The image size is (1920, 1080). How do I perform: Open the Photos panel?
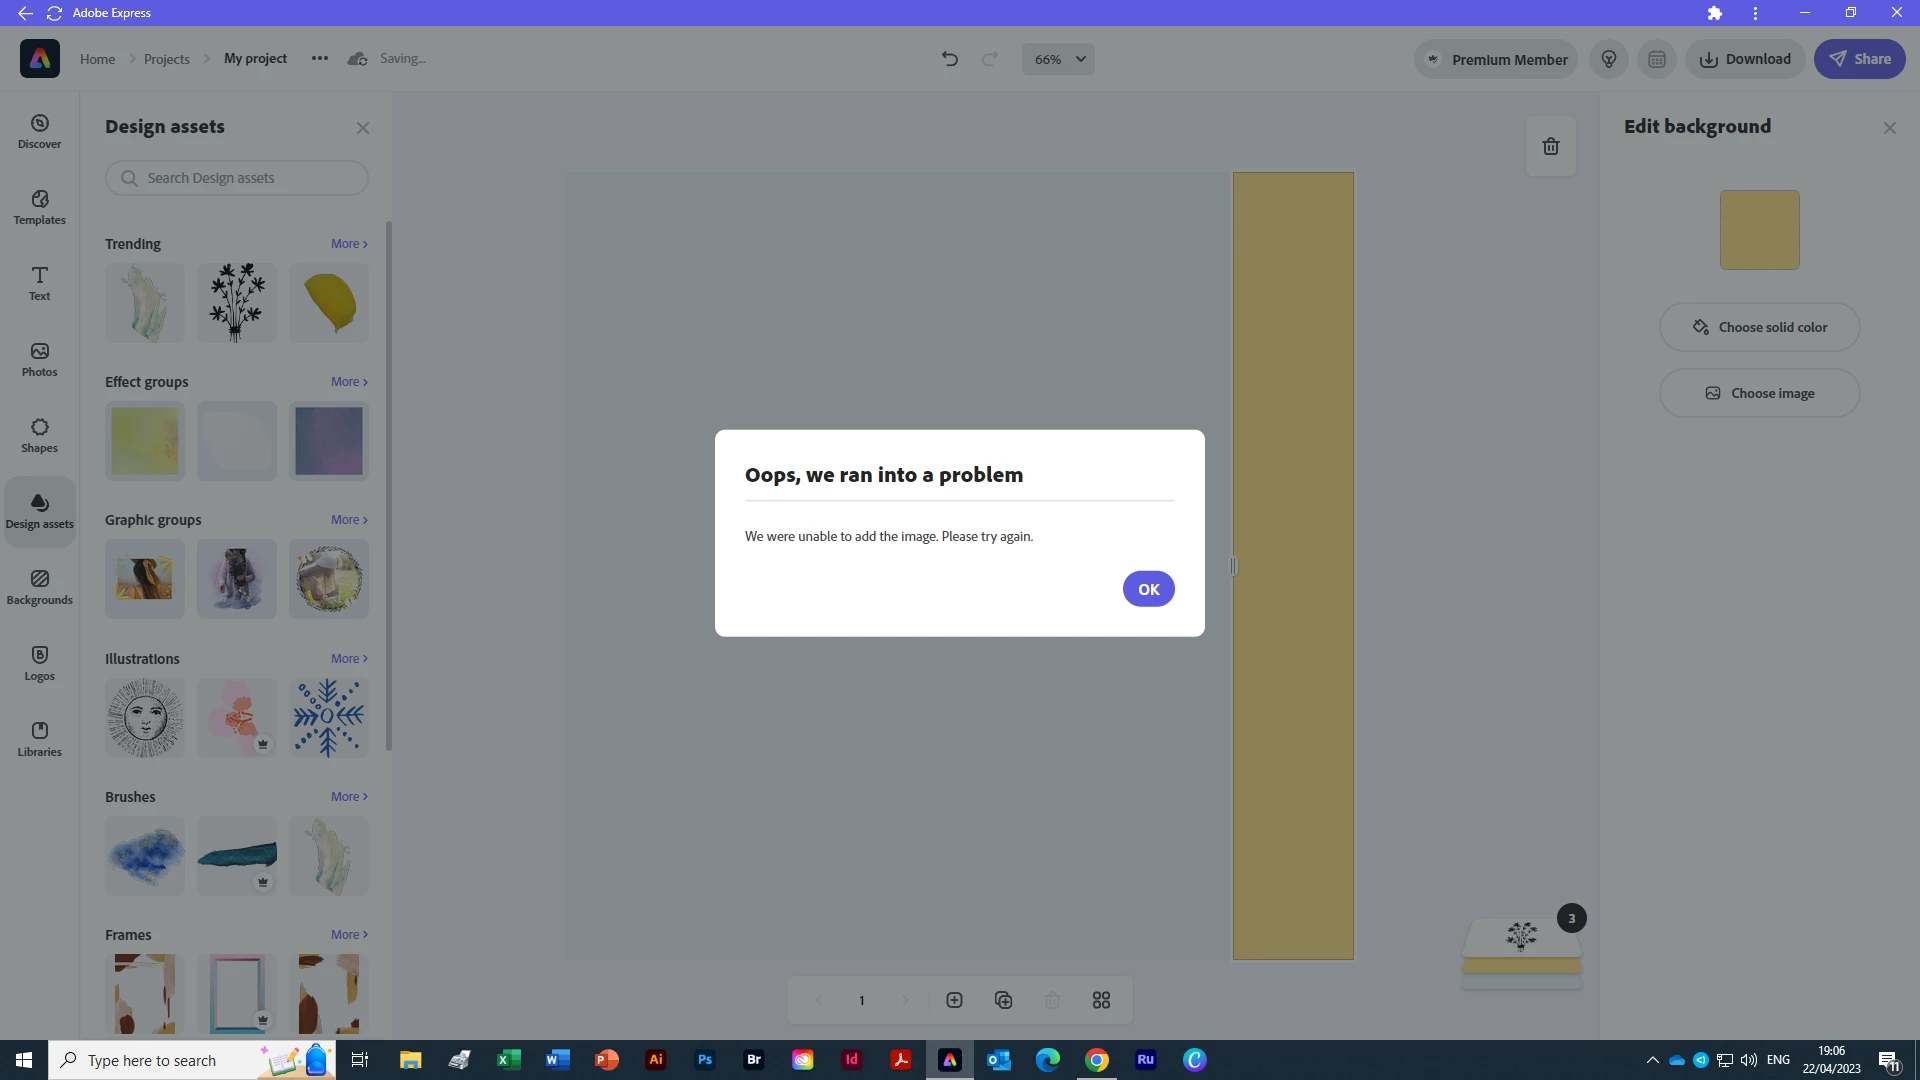pos(39,359)
